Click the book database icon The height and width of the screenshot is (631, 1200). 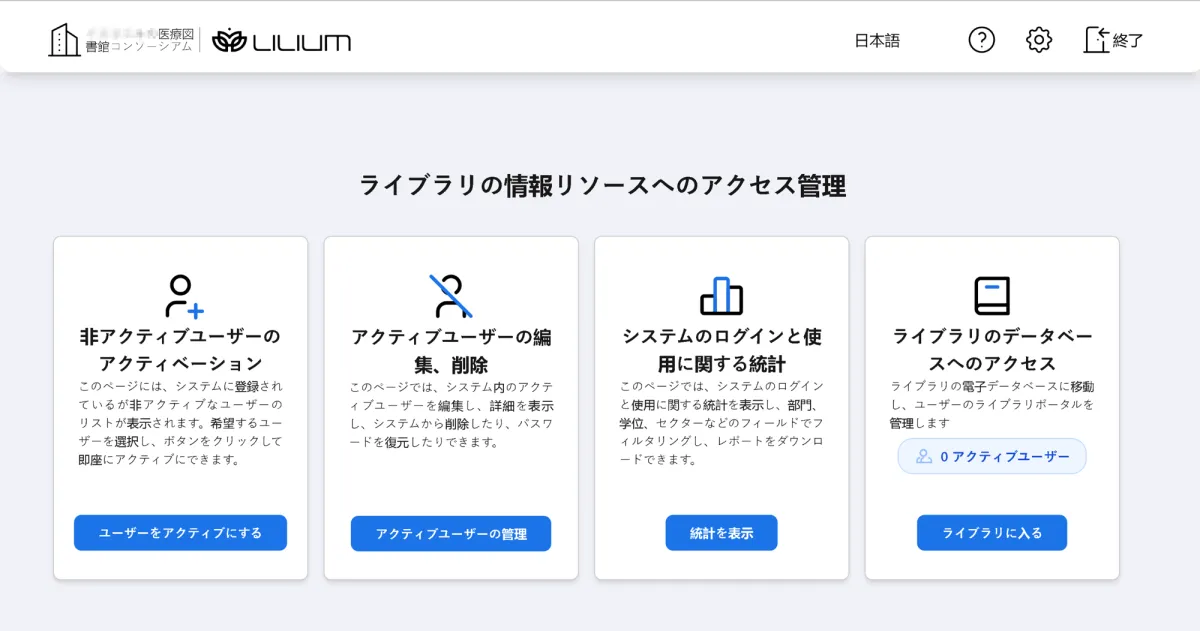(x=992, y=296)
